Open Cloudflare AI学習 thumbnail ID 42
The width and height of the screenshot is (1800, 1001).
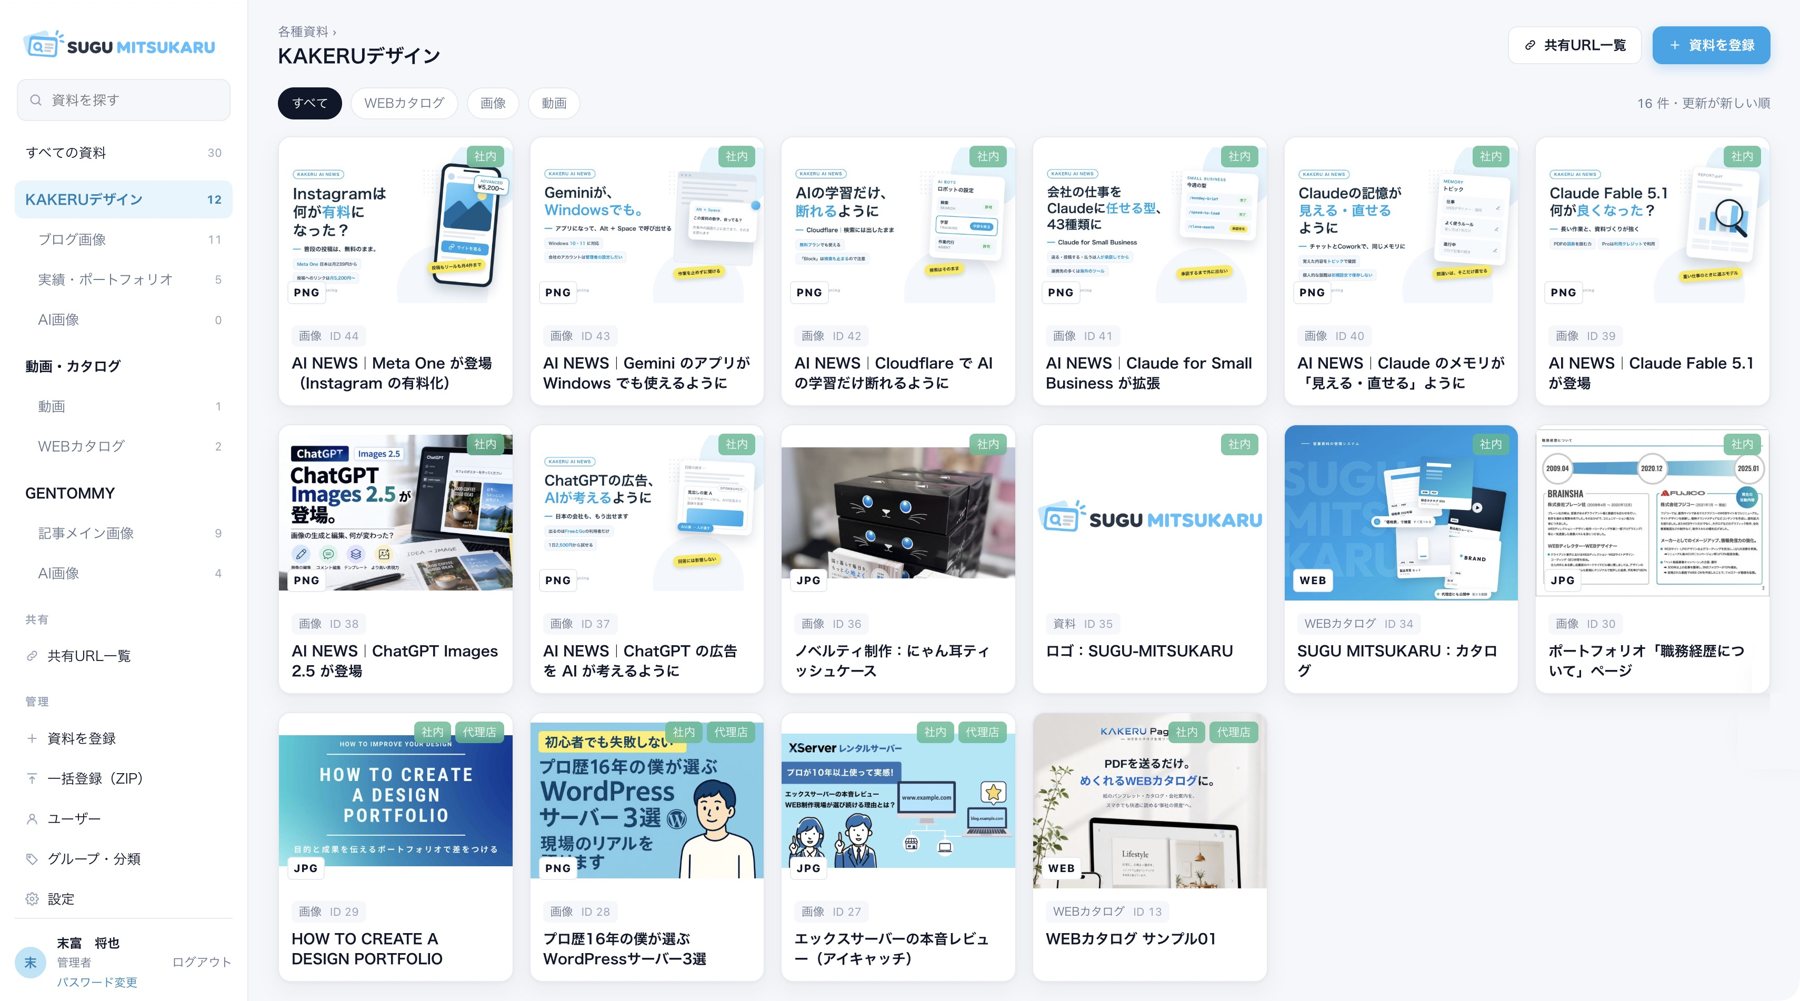pyautogui.click(x=898, y=225)
